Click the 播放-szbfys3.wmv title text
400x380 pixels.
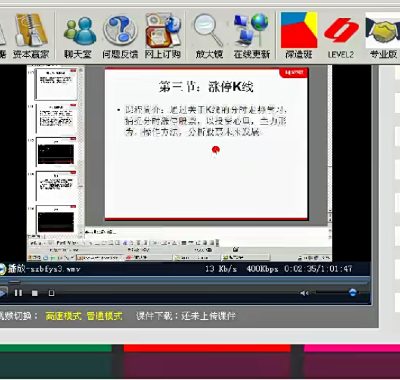pyautogui.click(x=44, y=269)
